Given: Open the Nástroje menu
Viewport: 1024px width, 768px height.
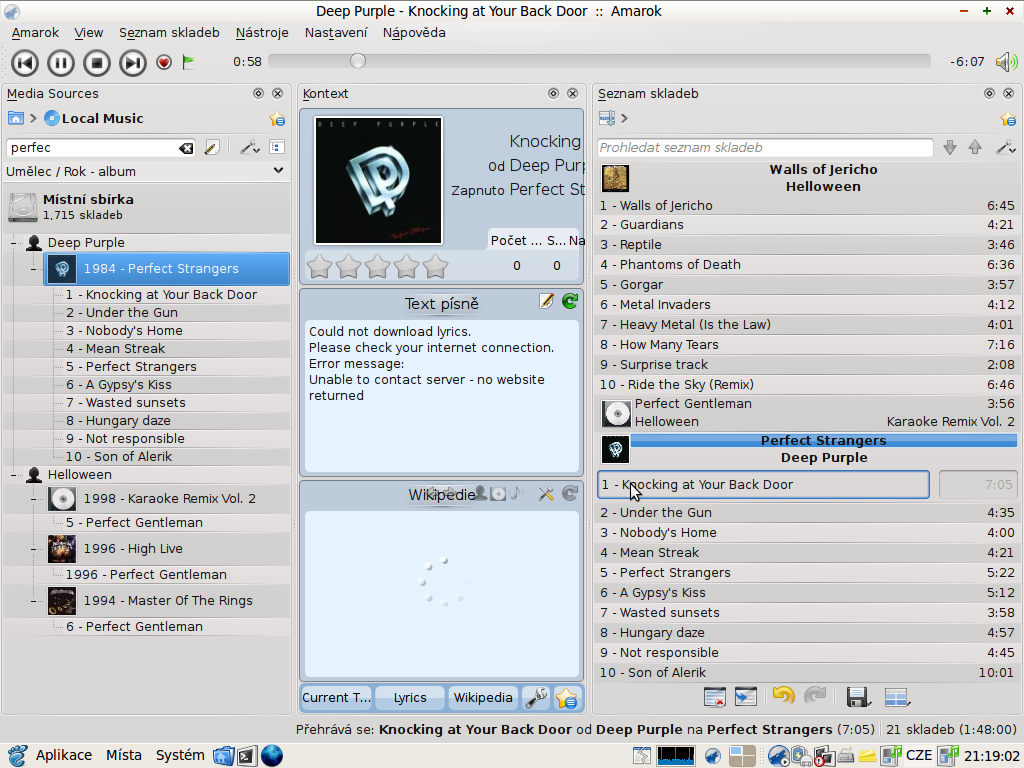Looking at the screenshot, I should coord(262,33).
